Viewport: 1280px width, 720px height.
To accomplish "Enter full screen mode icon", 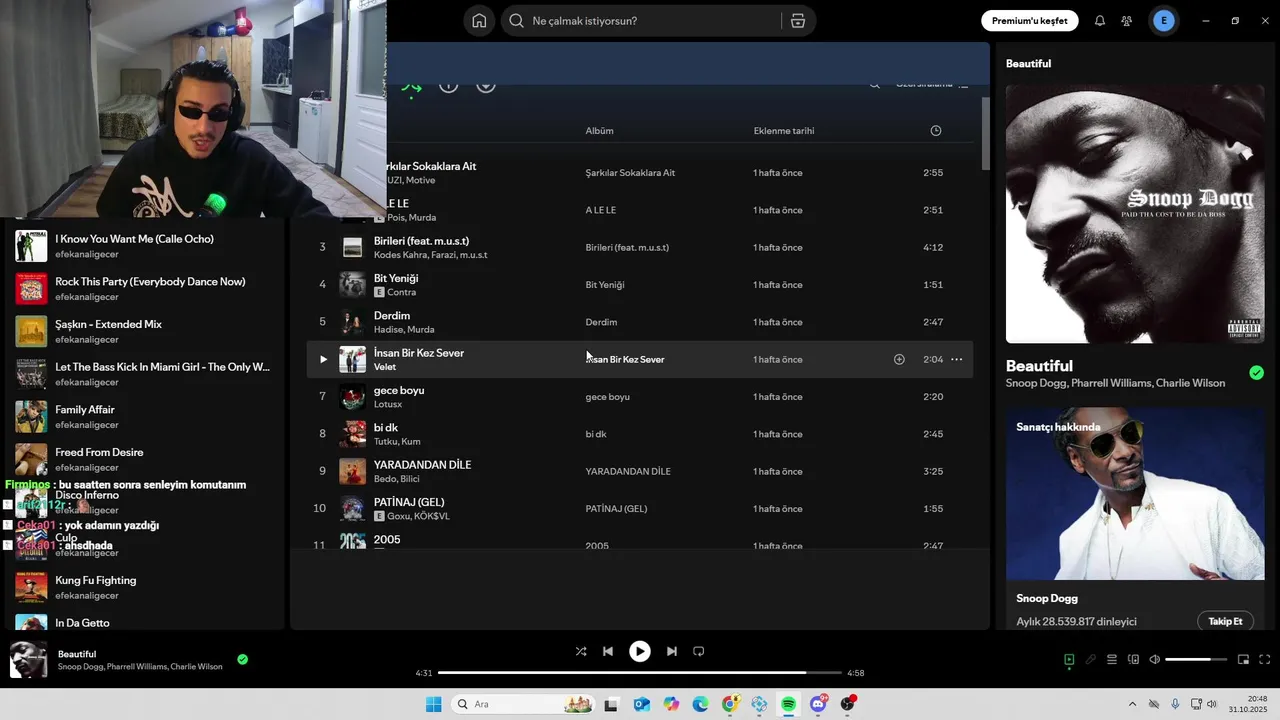I will [x=1265, y=659].
